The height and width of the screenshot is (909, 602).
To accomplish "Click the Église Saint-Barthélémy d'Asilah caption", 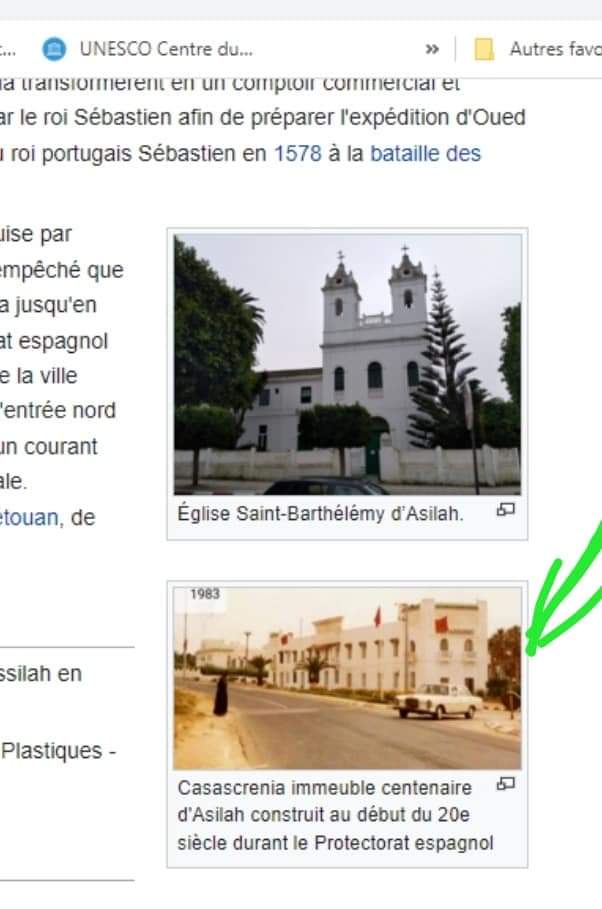I will pos(321,514).
